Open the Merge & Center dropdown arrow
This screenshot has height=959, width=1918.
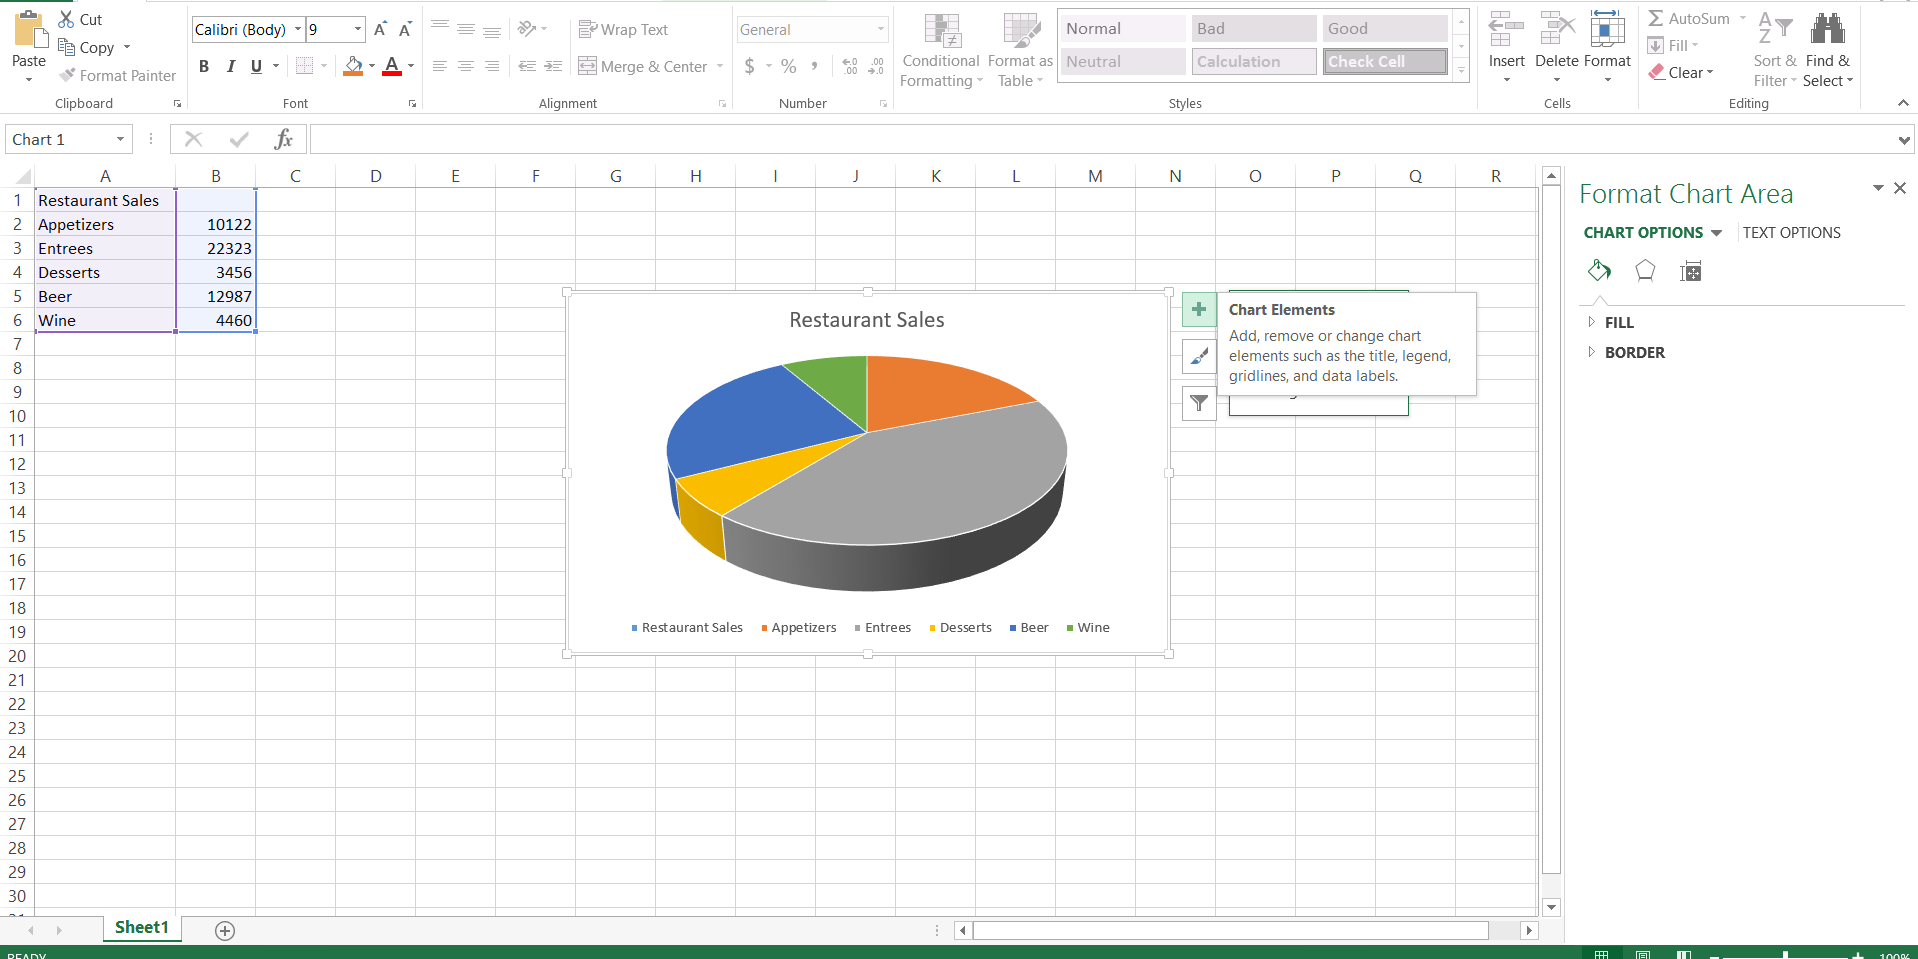point(720,66)
